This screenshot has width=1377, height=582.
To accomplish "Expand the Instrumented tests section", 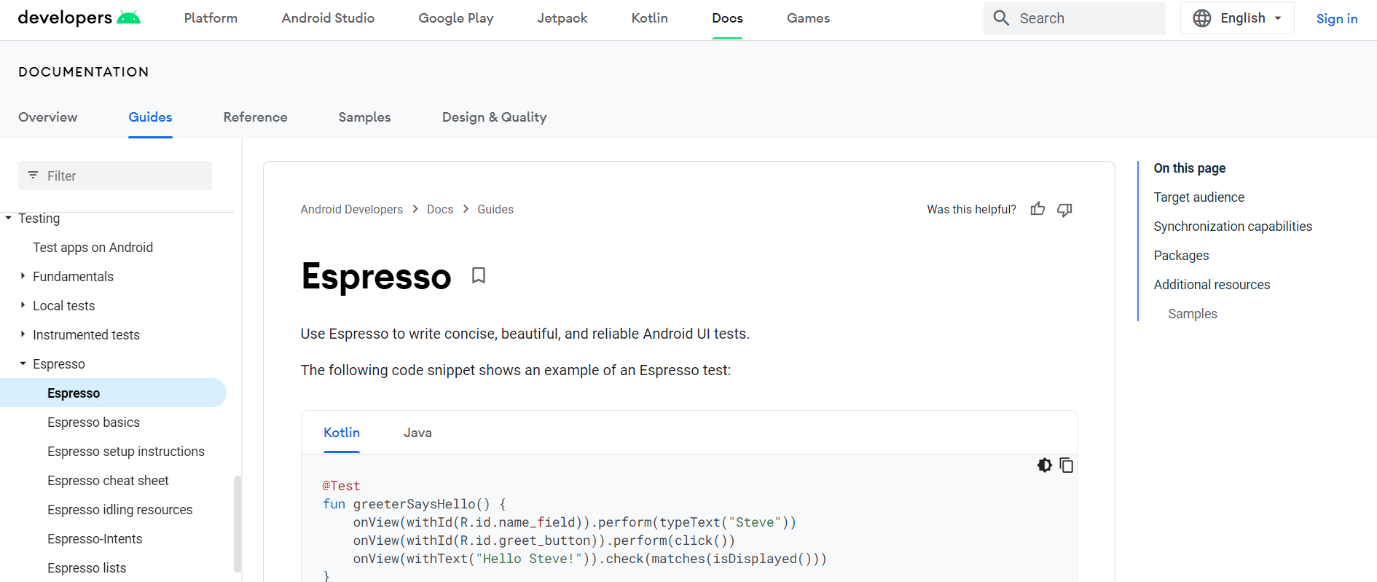I will (23, 334).
